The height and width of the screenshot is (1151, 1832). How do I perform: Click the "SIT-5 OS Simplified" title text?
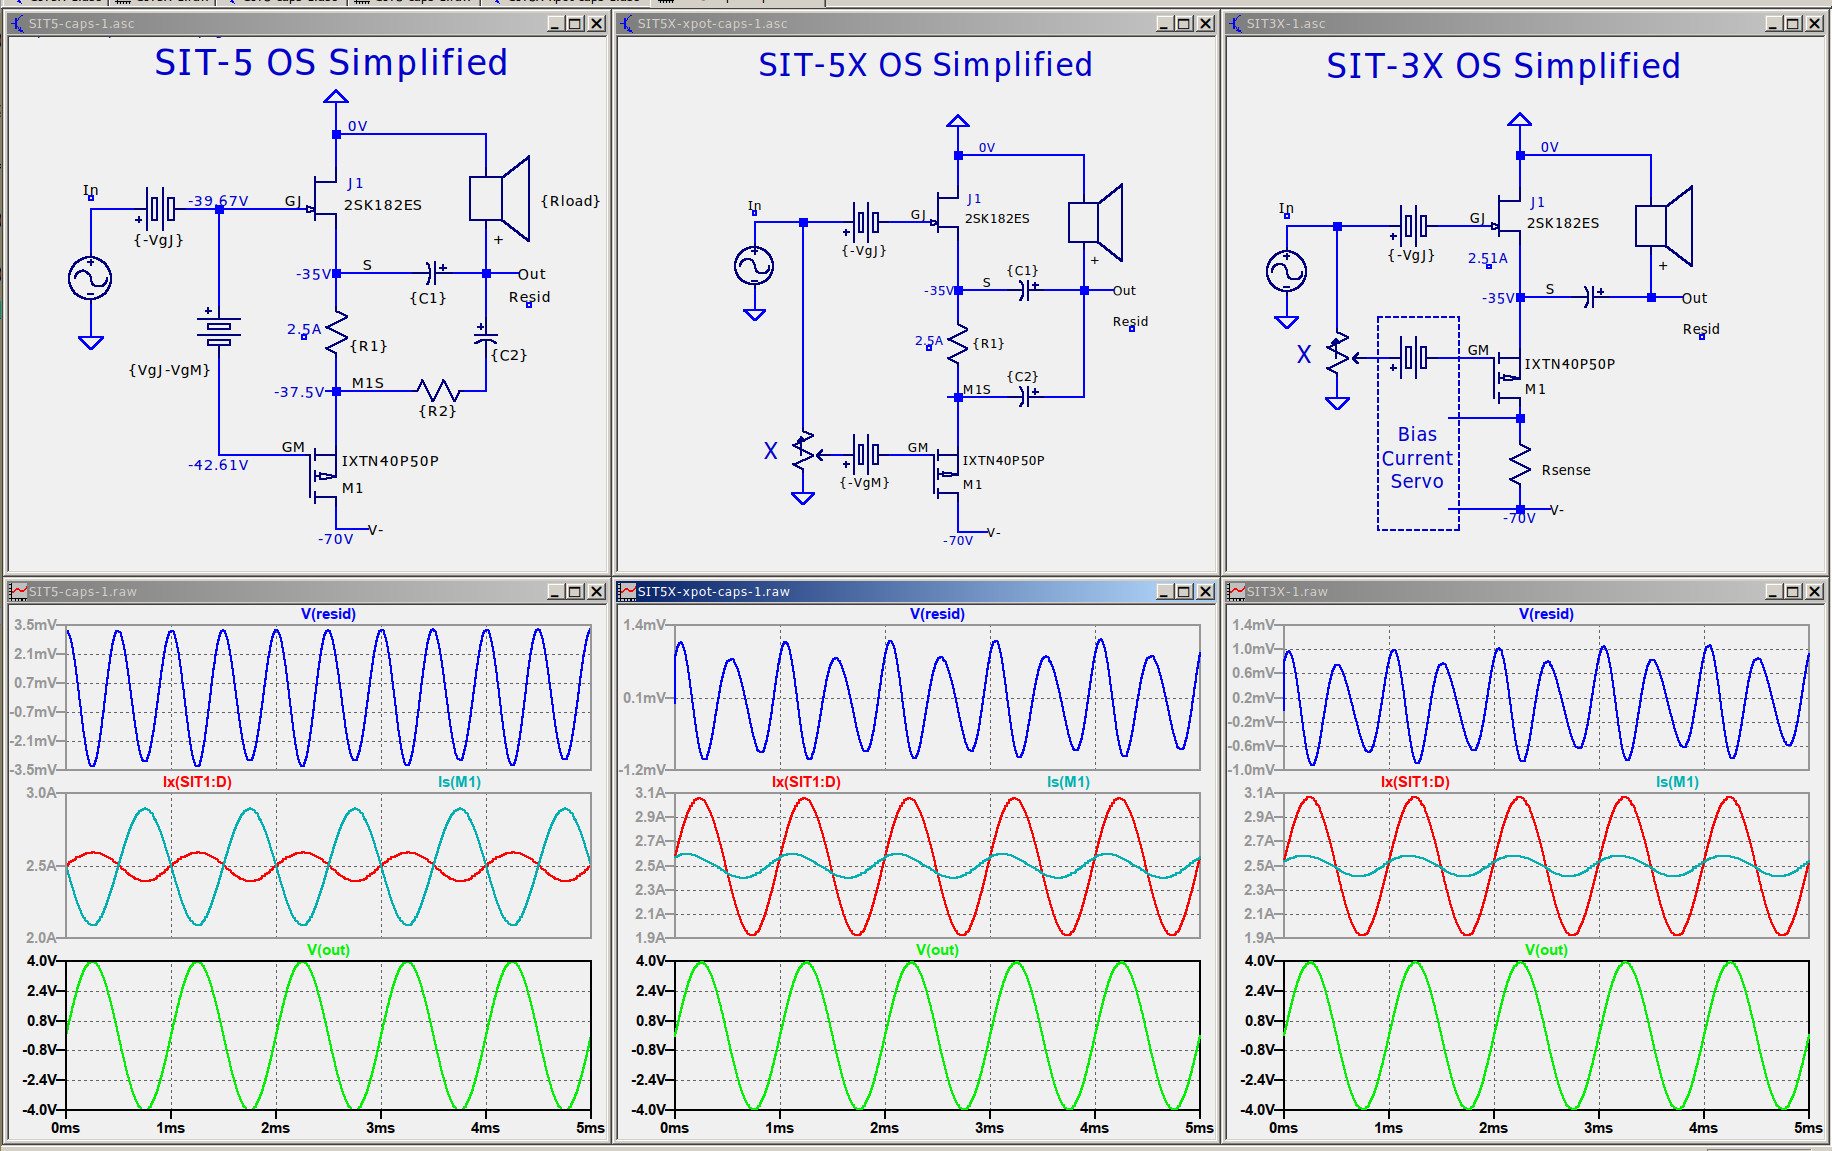[x=331, y=63]
